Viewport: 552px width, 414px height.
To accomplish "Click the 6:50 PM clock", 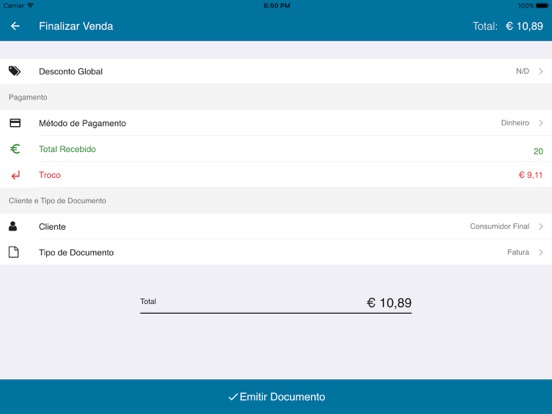I will pyautogui.click(x=277, y=6).
